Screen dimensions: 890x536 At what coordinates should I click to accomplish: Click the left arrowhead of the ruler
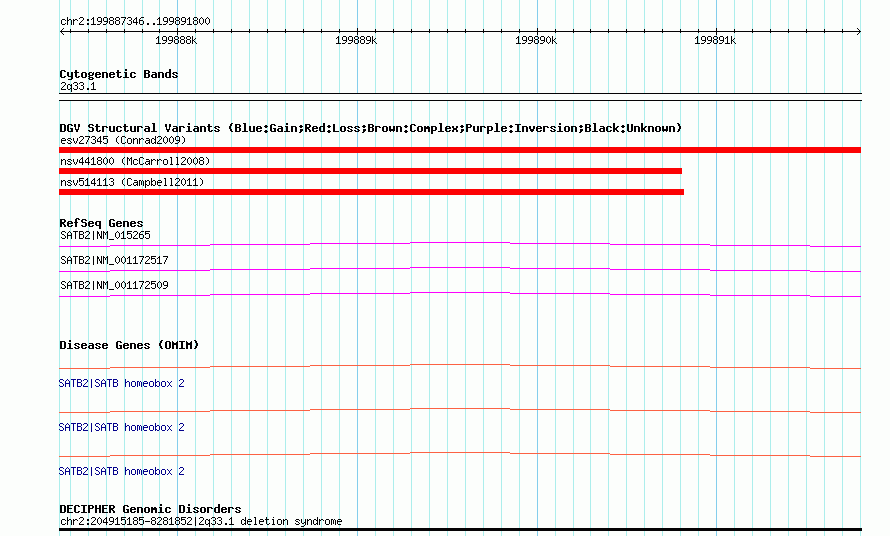62,32
